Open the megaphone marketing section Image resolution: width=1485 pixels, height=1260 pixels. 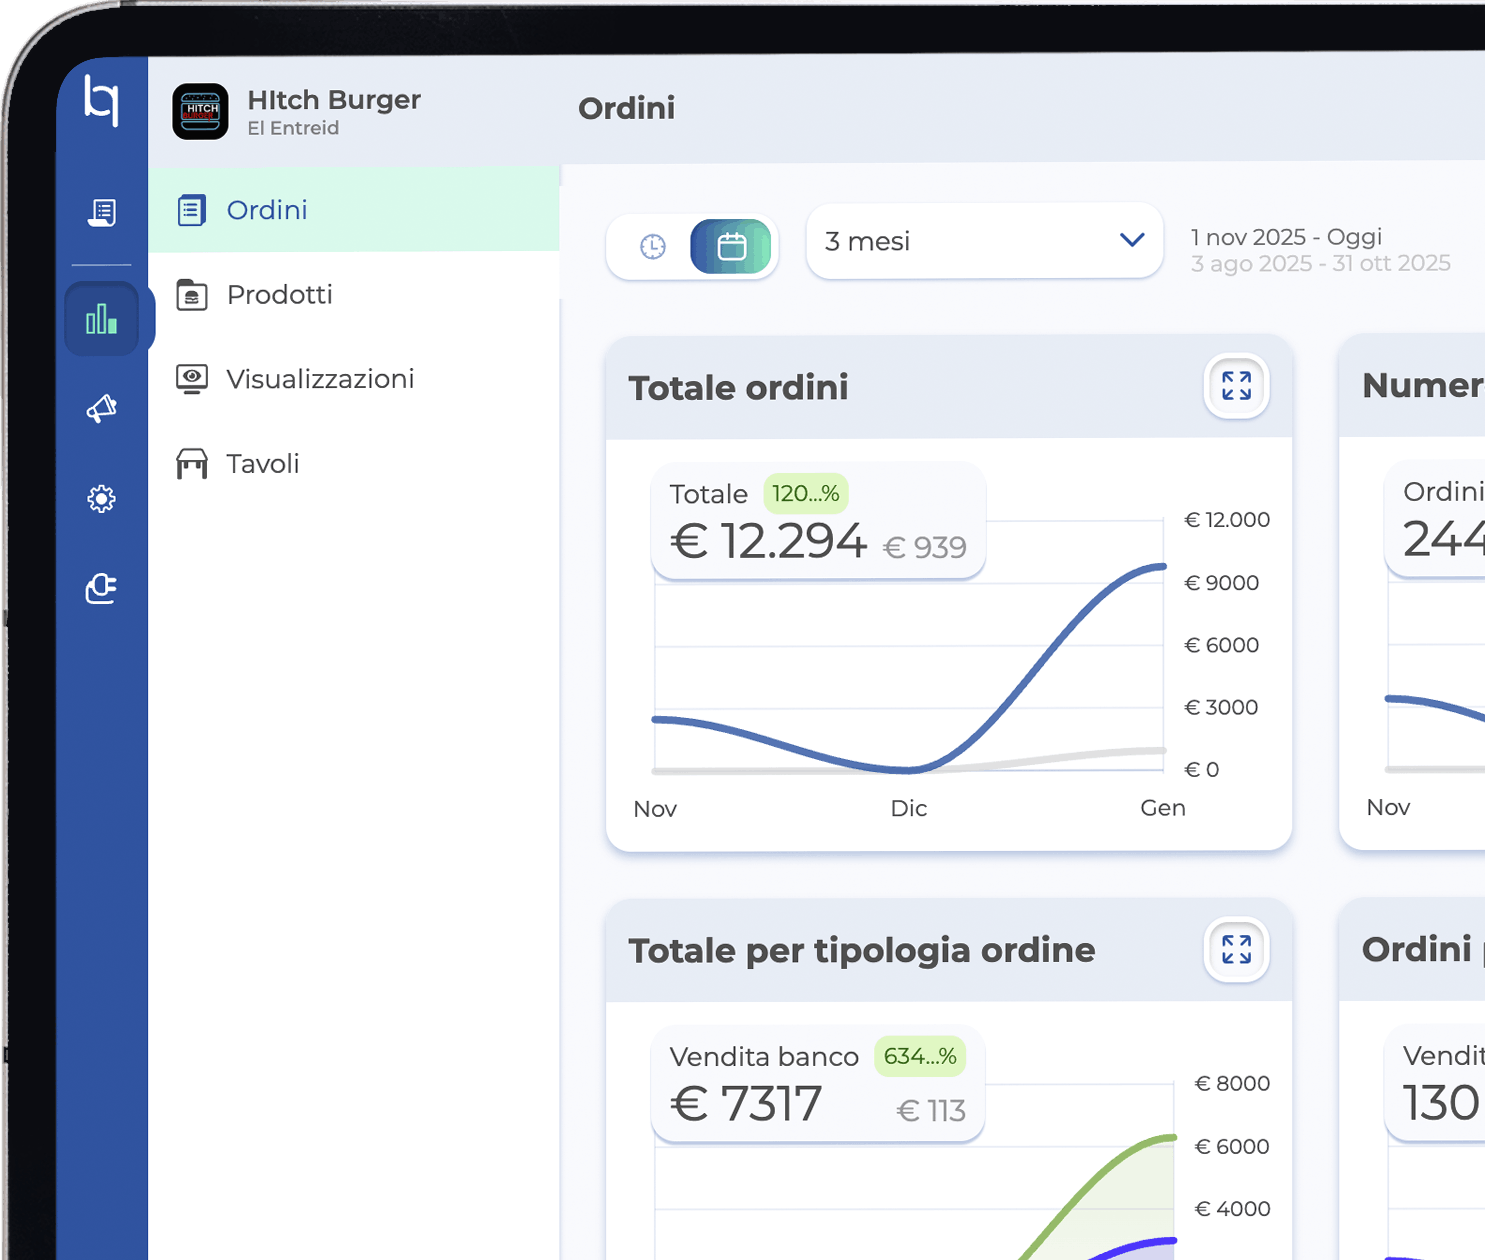[x=101, y=408]
